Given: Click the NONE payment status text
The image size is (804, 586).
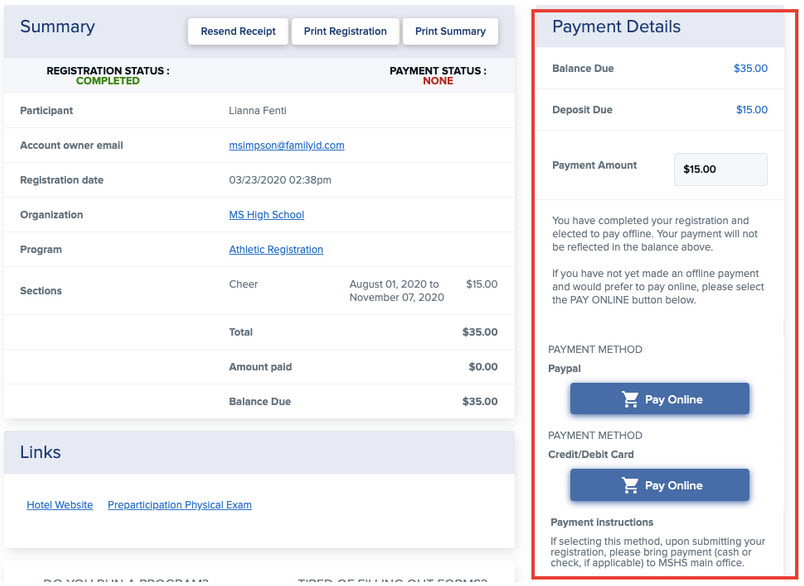Looking at the screenshot, I should [x=438, y=81].
